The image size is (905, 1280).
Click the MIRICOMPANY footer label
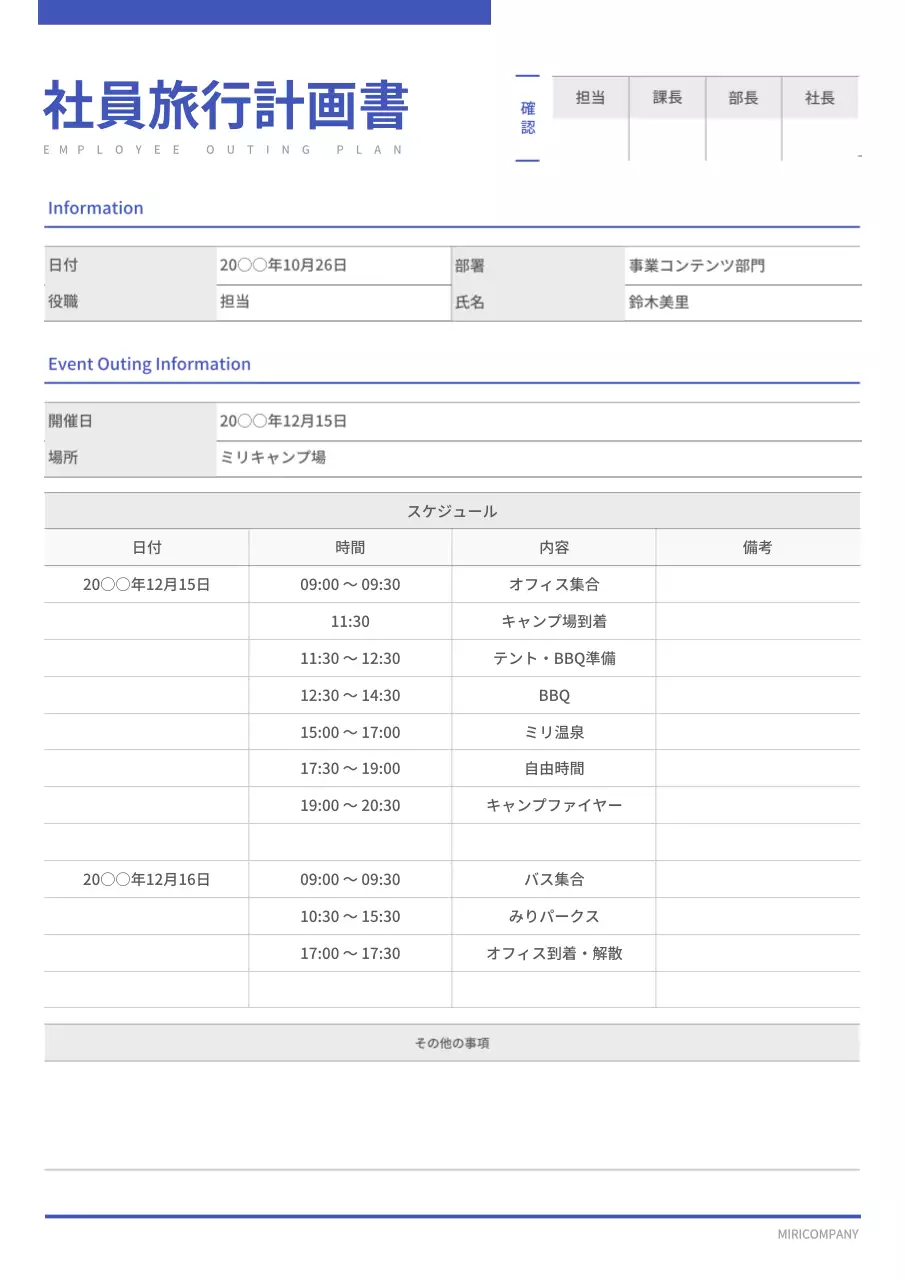tap(817, 1233)
